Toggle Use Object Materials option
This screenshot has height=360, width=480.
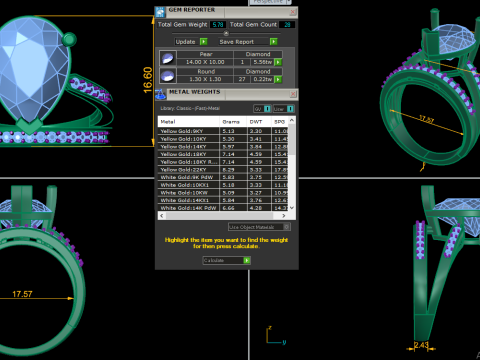click(286, 227)
